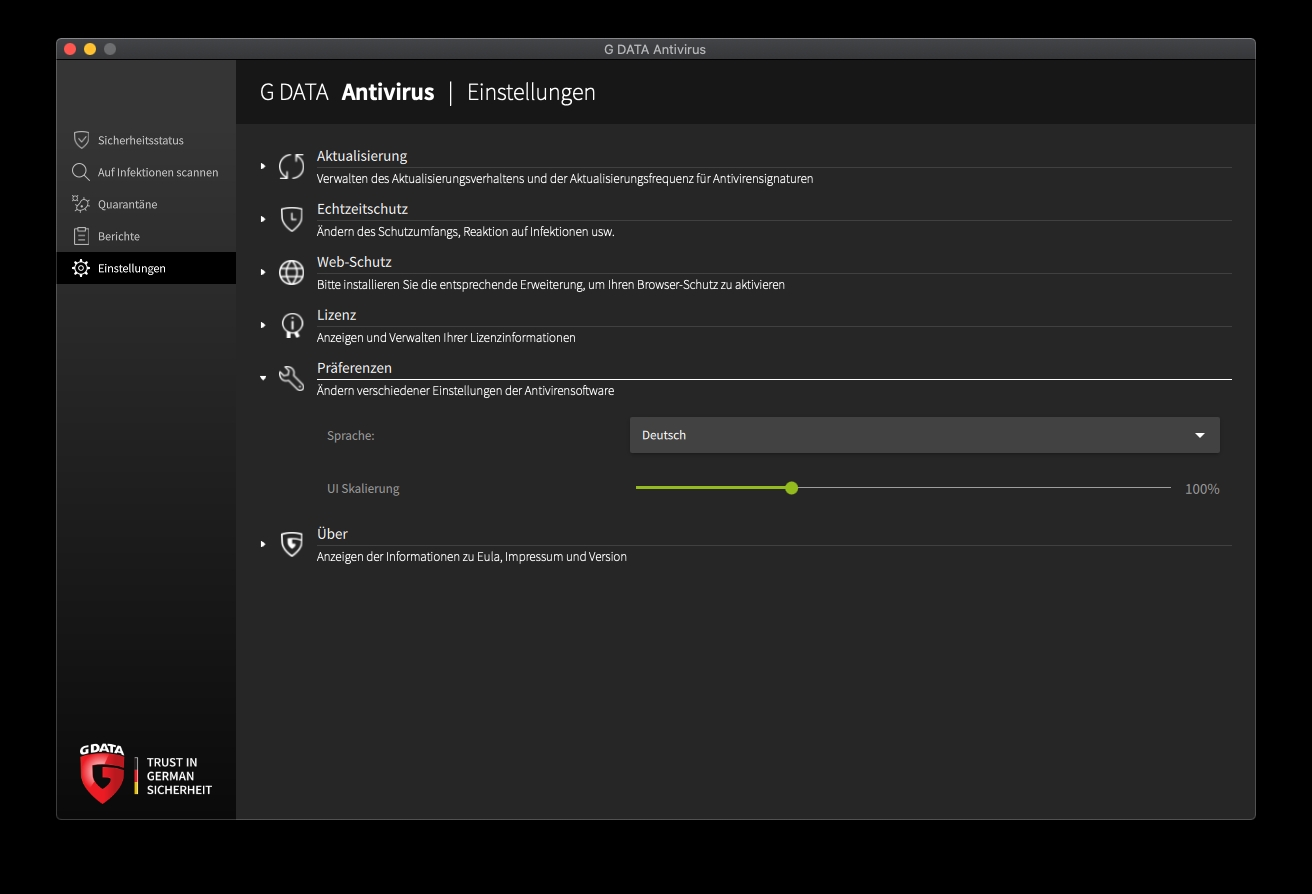Click the Präferenzen heading
This screenshot has height=894, width=1312.
tap(354, 368)
